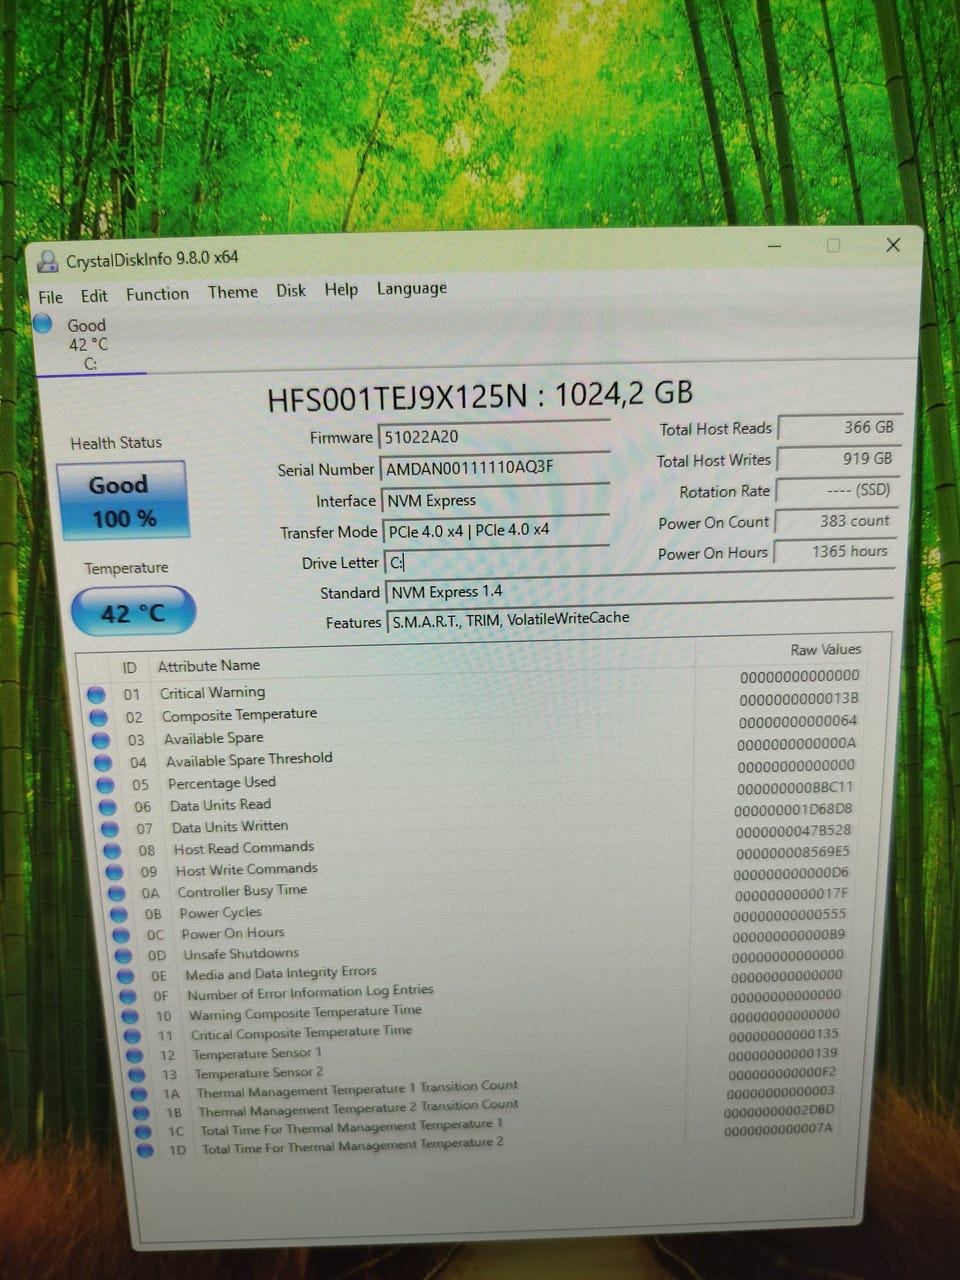This screenshot has height=1280, width=960.
Task: Click the status orb for attribute 1B
Action: [x=141, y=1113]
